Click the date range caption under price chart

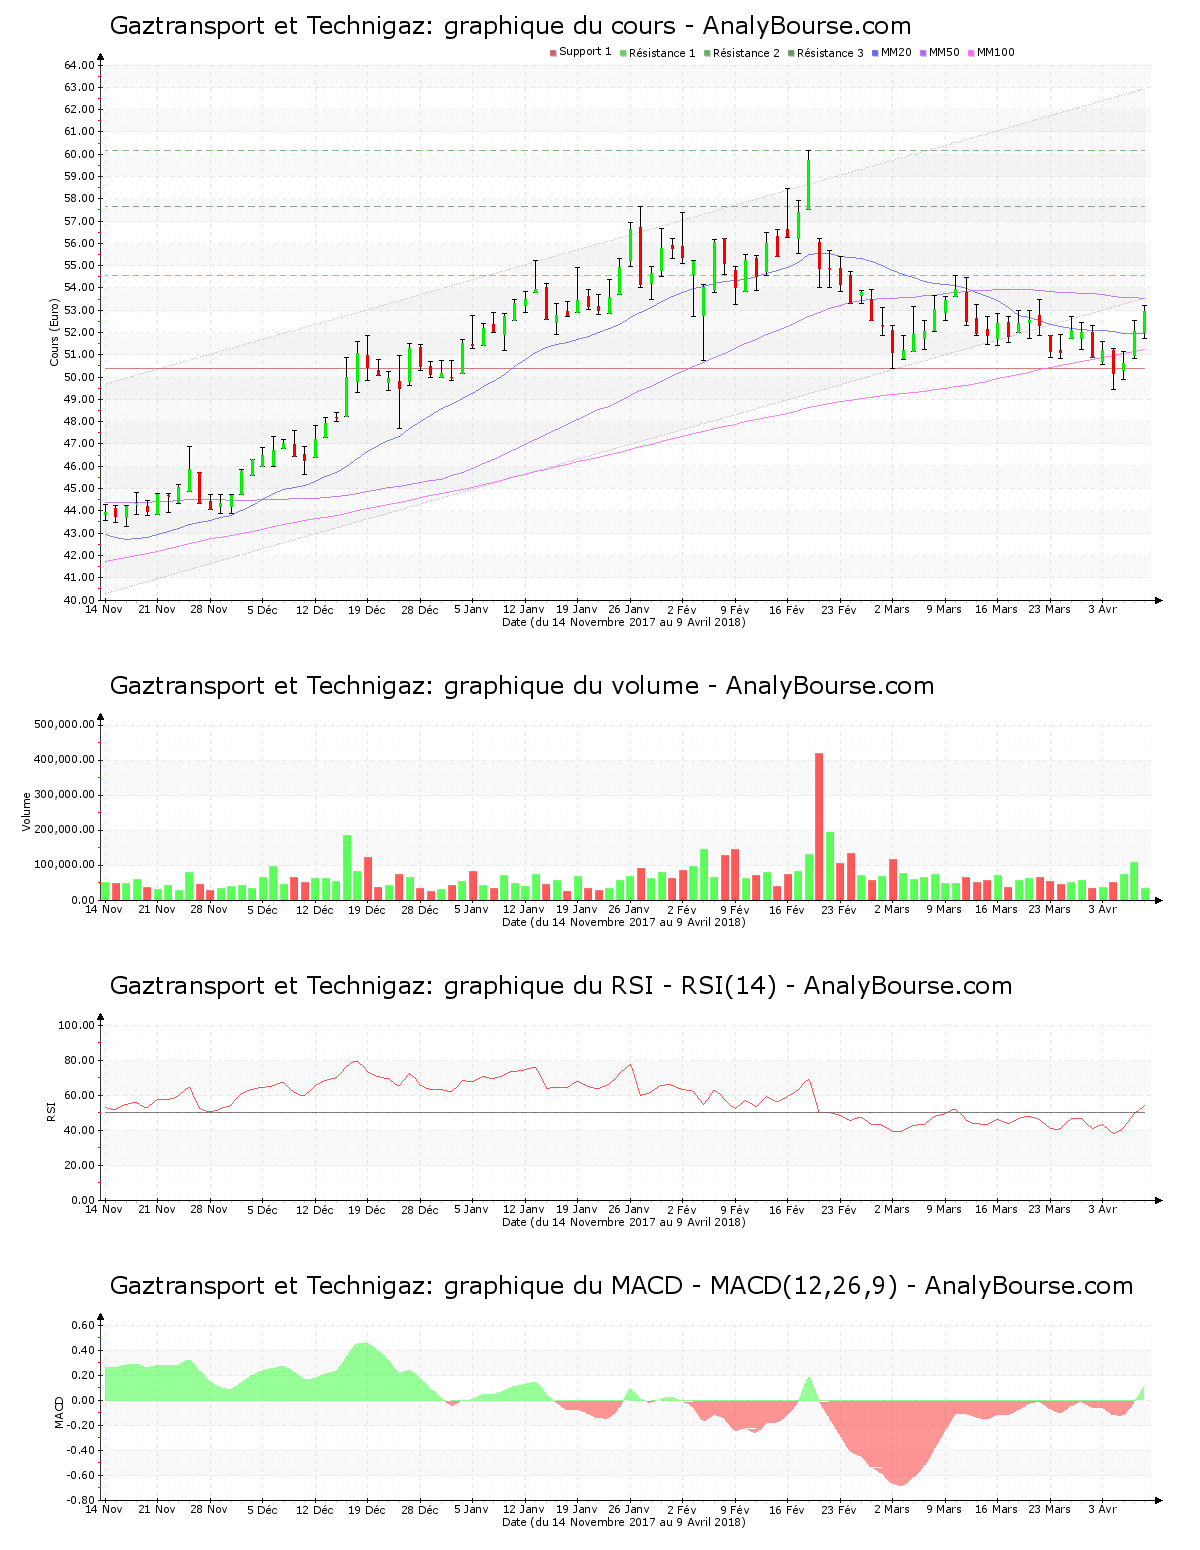tap(623, 622)
